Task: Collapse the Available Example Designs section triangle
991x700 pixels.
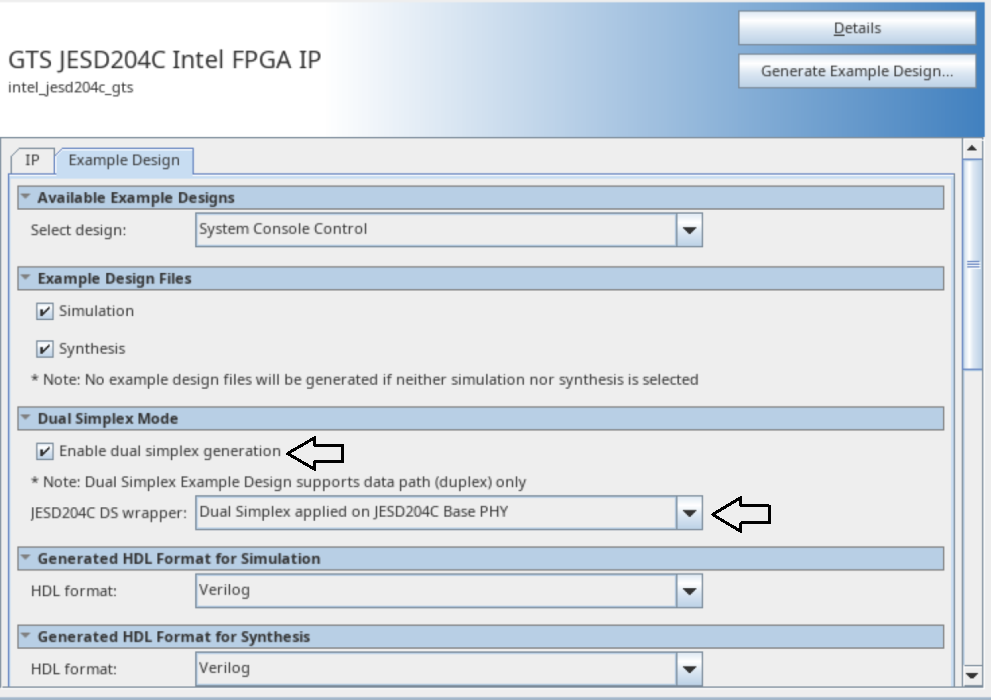Action: 26,198
